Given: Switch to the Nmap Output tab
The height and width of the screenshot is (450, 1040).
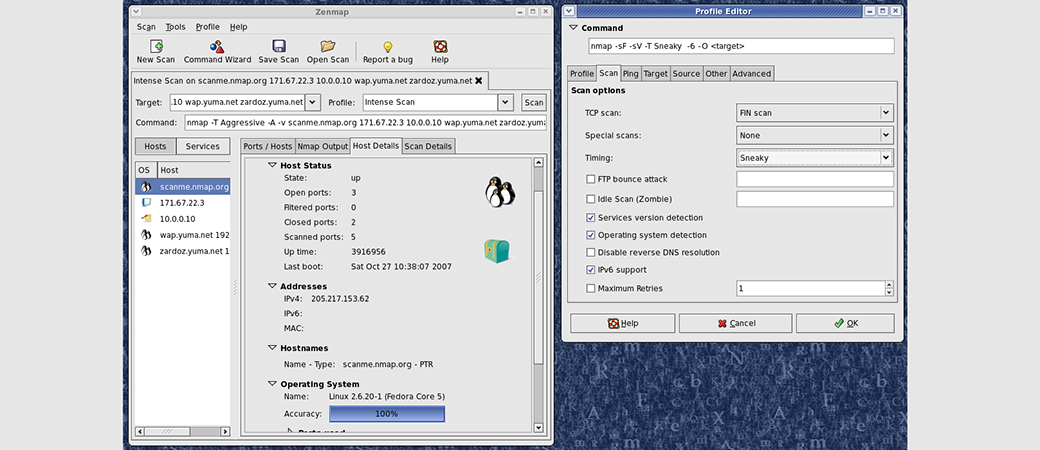Looking at the screenshot, I should (x=322, y=146).
